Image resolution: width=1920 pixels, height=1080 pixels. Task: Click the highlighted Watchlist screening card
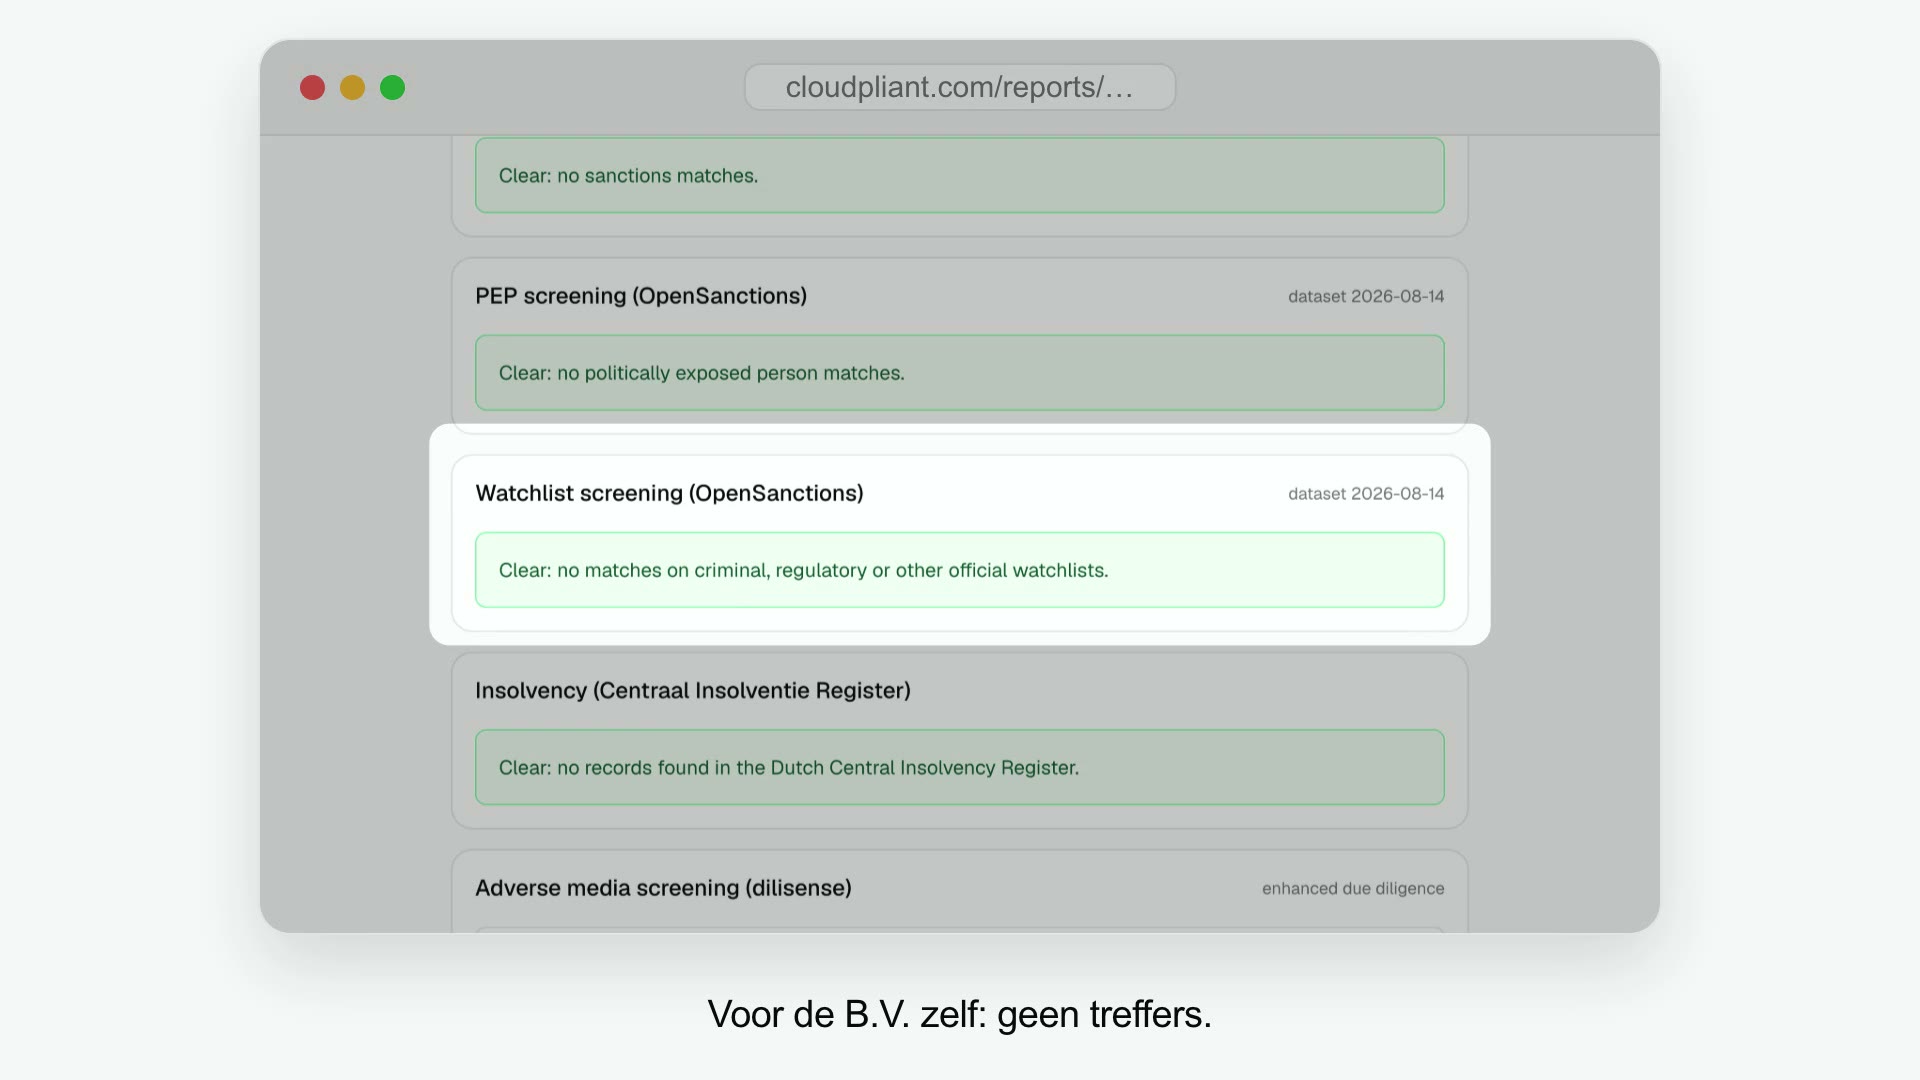960,543
